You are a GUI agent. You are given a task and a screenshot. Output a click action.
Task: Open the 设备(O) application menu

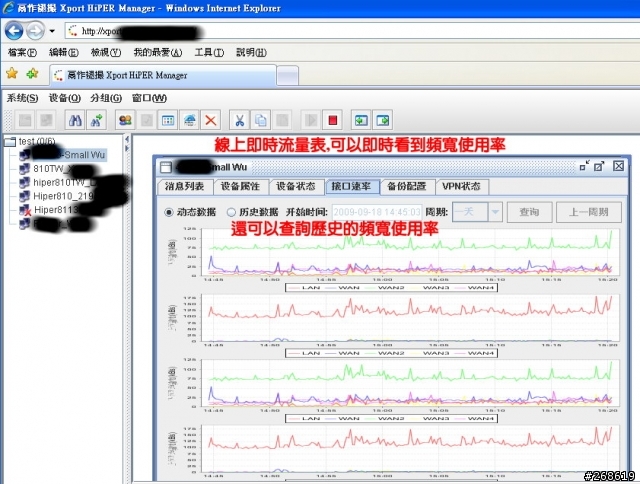(x=64, y=98)
